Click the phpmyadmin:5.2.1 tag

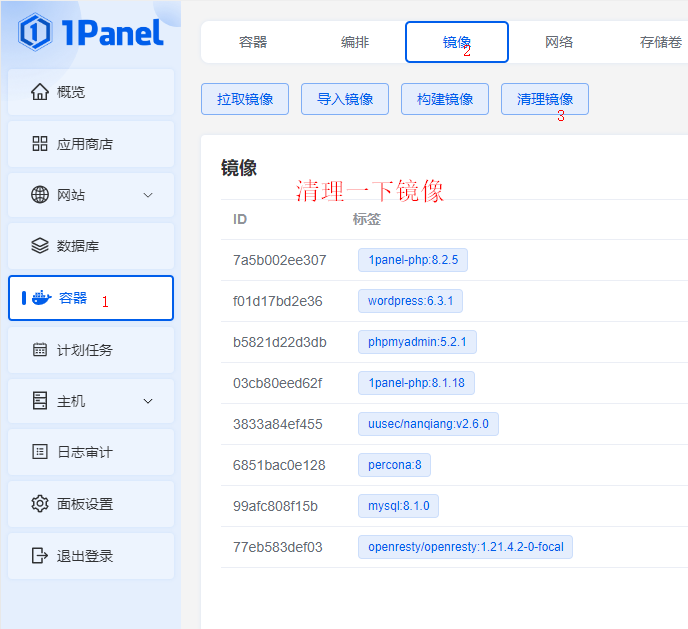(x=417, y=342)
